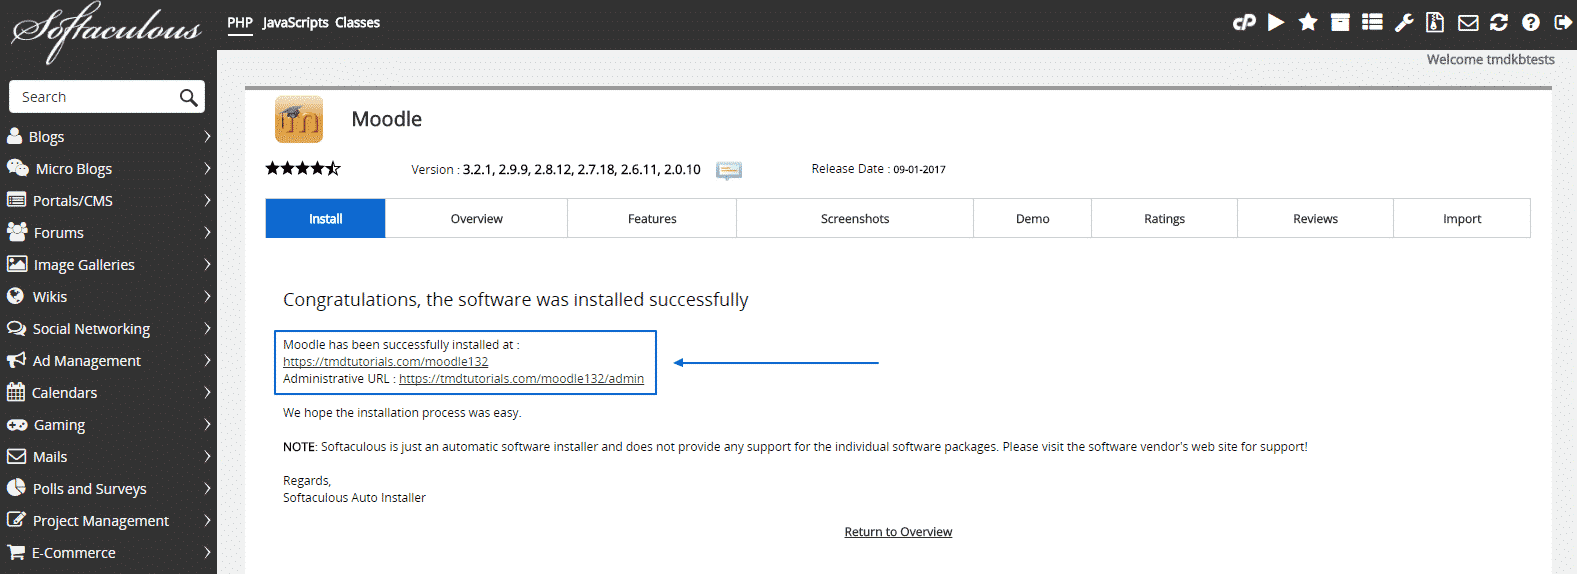
Task: Open the Social Networking category label
Action: click(x=91, y=328)
